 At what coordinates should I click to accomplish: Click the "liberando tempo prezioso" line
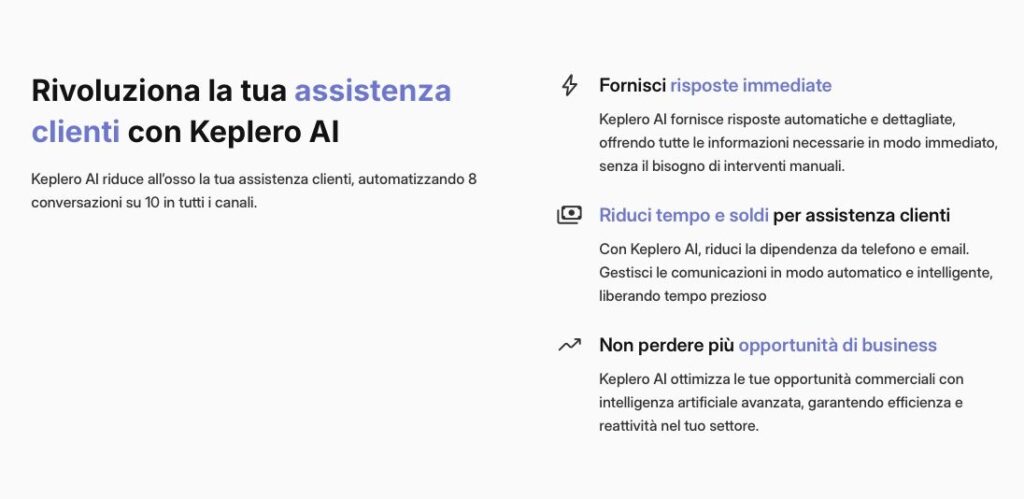[x=683, y=295]
